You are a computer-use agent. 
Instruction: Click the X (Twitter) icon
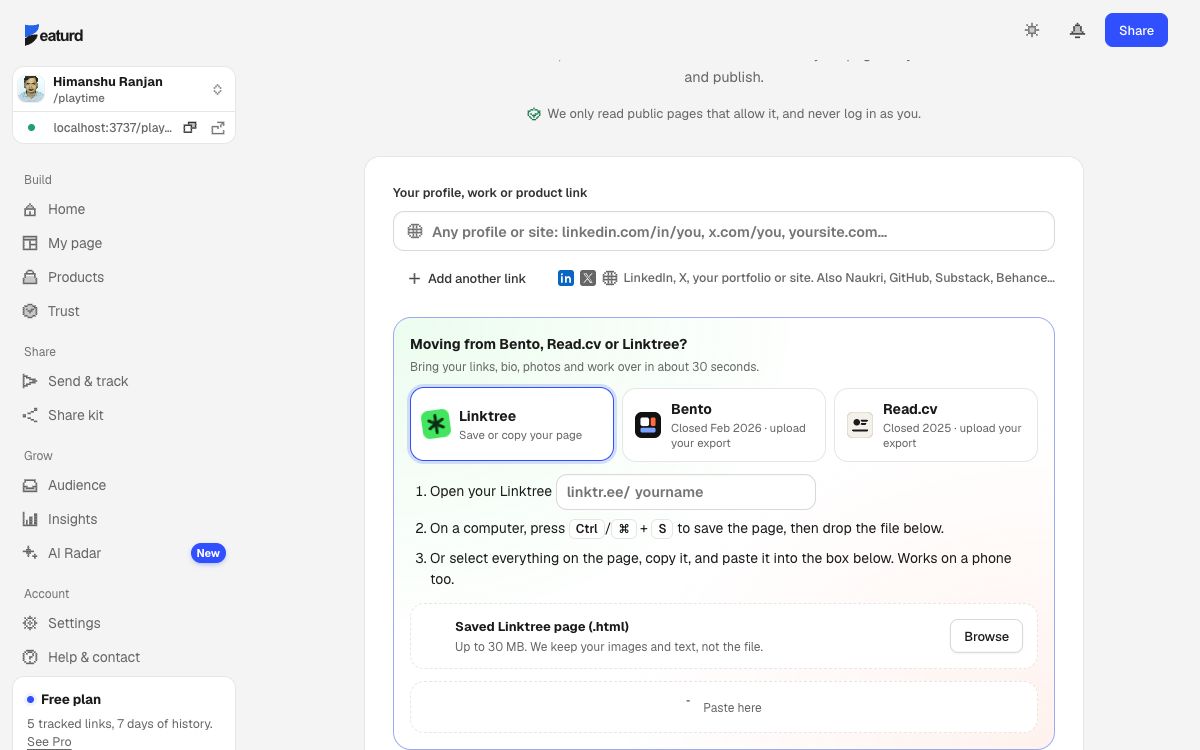588,278
